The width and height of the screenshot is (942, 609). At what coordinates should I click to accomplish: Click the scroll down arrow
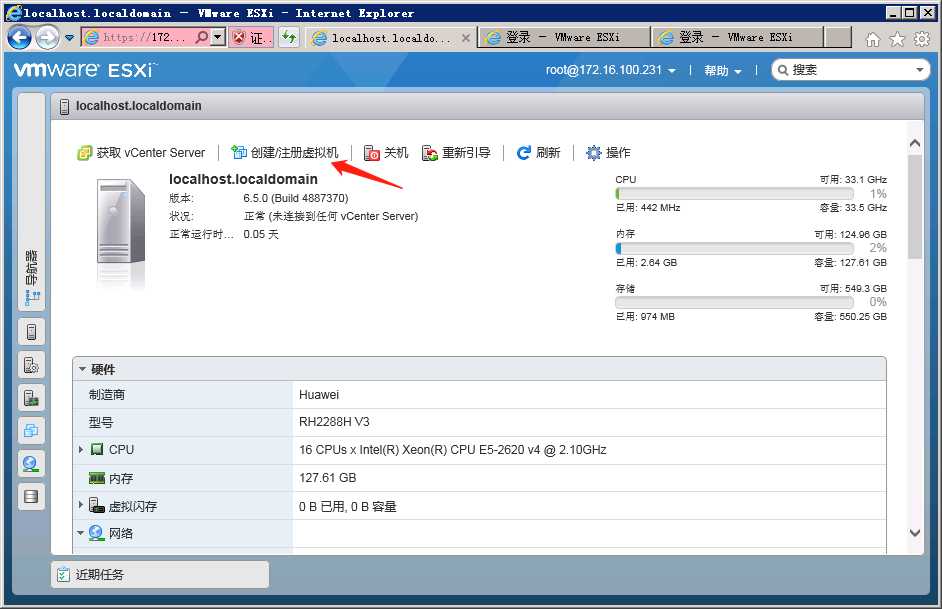coord(915,533)
